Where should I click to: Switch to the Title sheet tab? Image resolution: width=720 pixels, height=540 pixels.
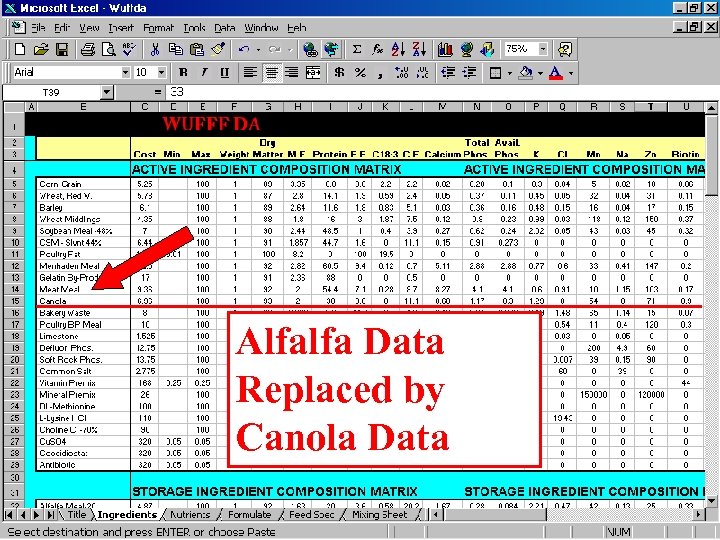pyautogui.click(x=77, y=515)
